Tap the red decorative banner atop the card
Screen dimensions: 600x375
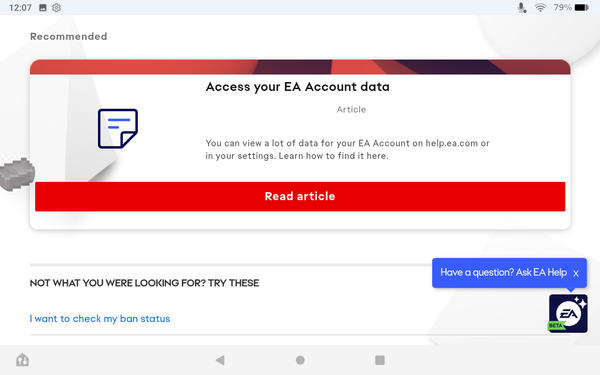tap(300, 67)
